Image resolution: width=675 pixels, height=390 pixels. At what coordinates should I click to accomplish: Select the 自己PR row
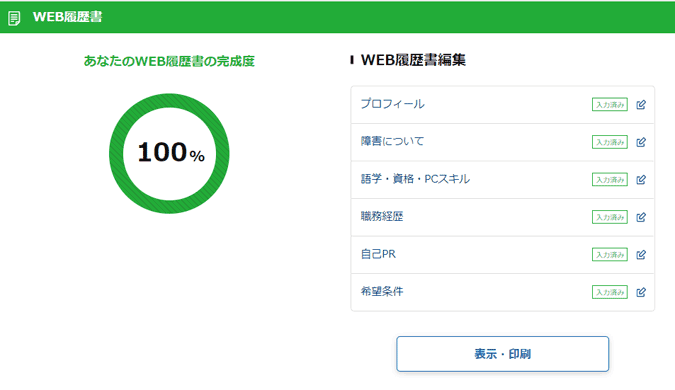click(x=502, y=254)
